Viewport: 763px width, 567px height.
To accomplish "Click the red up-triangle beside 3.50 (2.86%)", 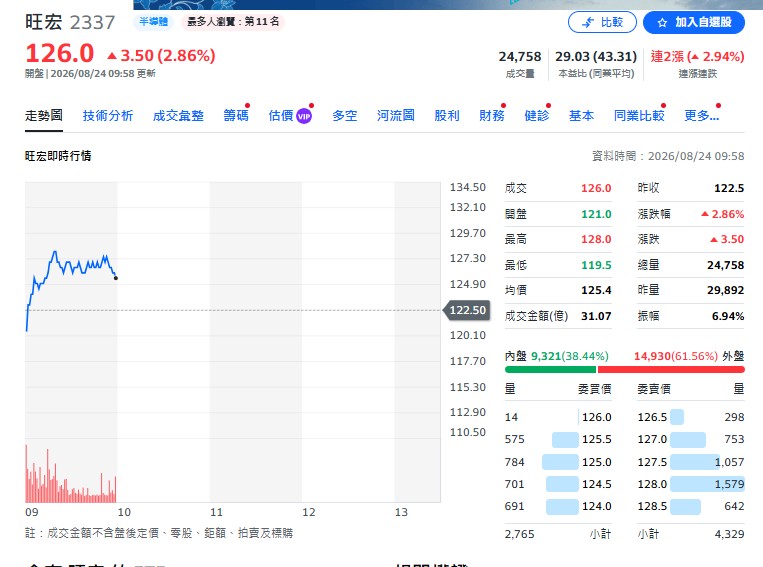I will coord(112,56).
